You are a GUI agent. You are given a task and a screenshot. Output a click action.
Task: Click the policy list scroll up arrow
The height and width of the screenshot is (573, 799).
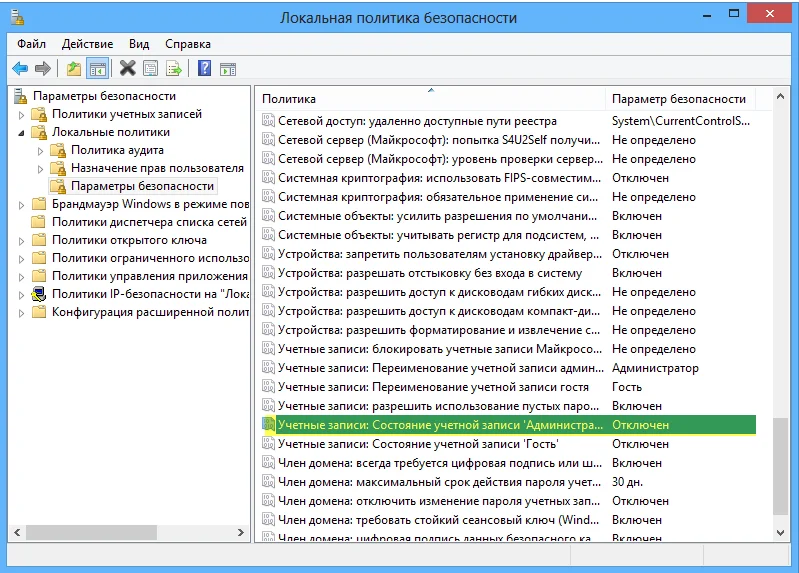(780, 96)
